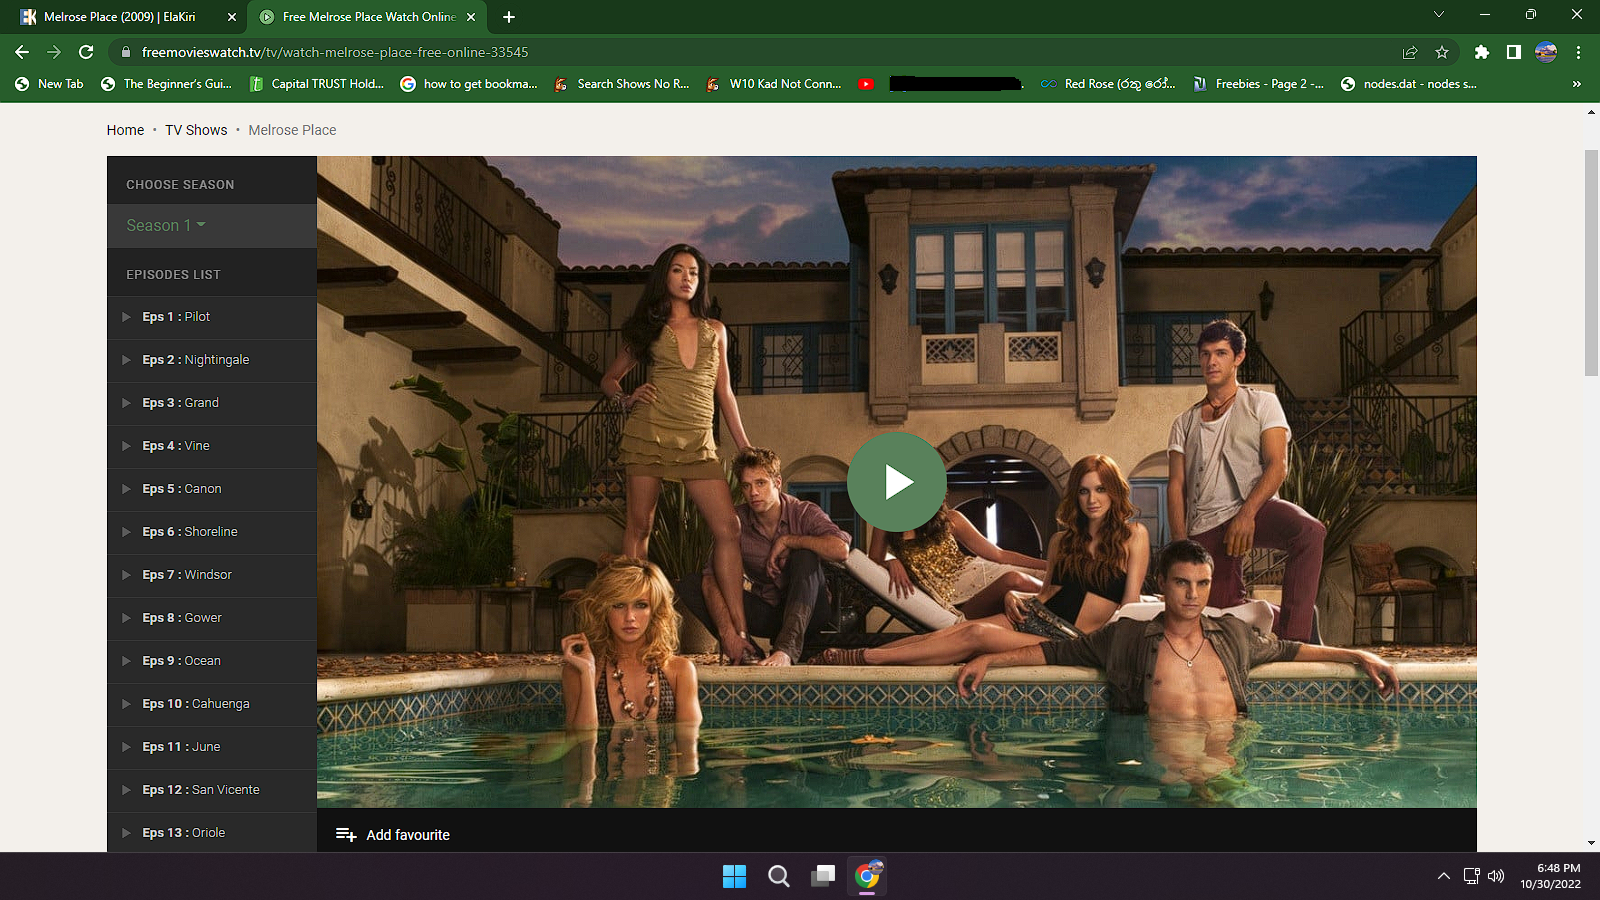Select episode 8 Gower
Screen dimensions: 1600x900
tap(212, 618)
